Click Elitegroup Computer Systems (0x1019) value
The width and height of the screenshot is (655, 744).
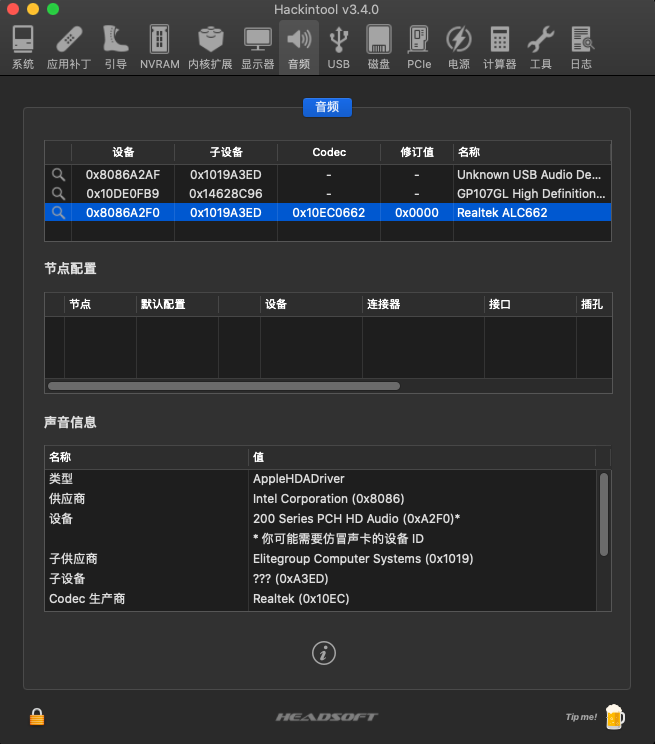coord(363,558)
